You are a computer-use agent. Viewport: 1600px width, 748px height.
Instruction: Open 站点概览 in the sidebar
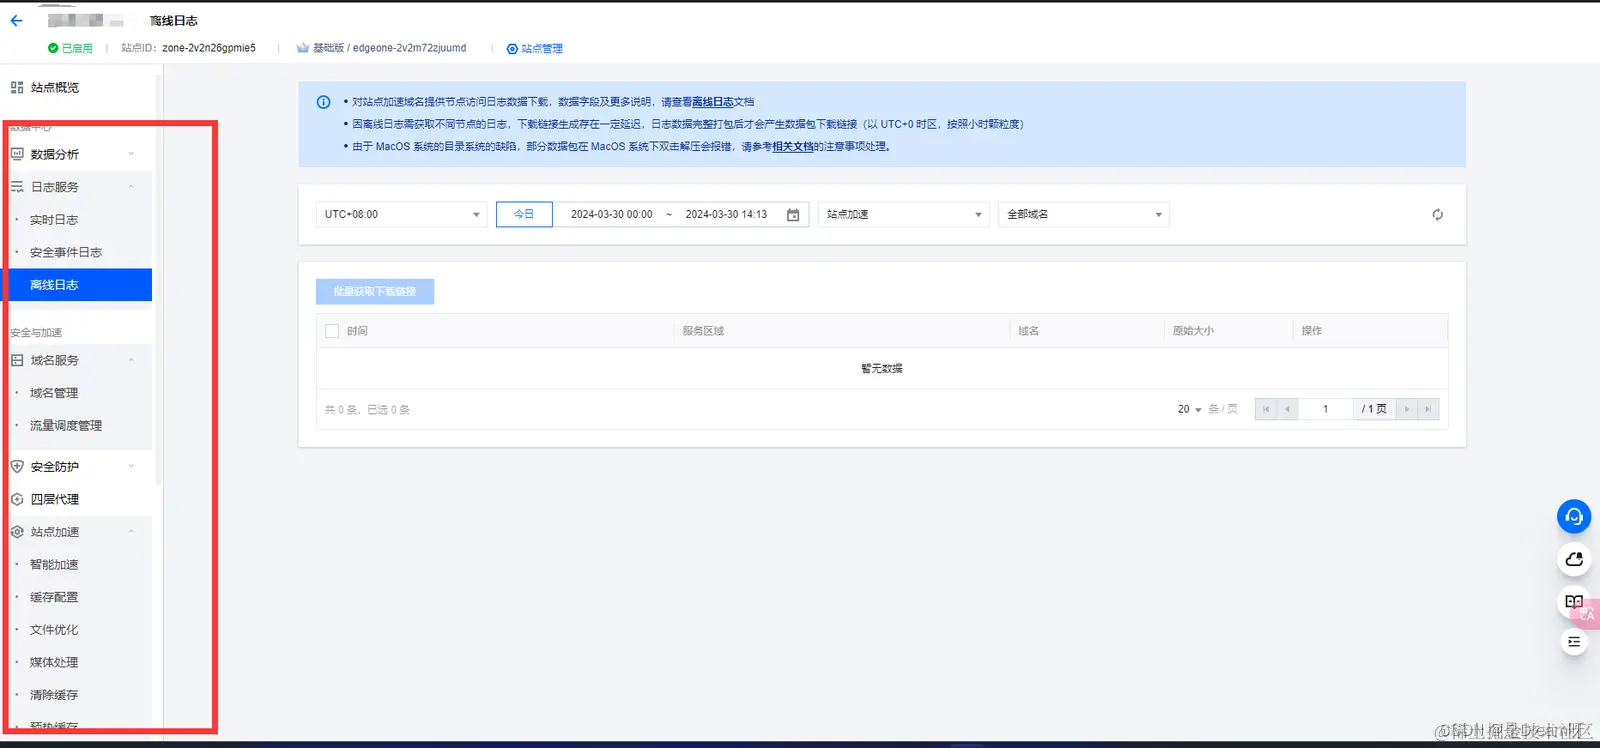55,88
